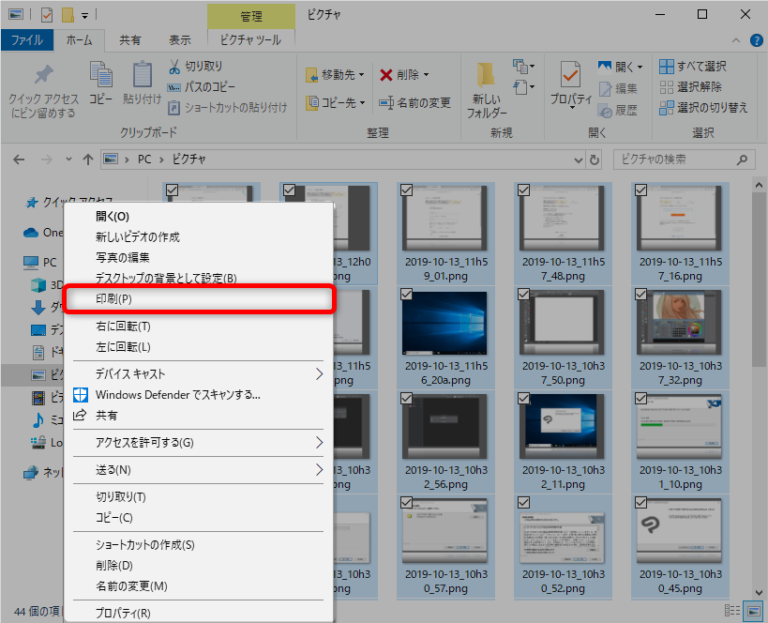Click the refresh icon beside the address bar

tap(595, 159)
